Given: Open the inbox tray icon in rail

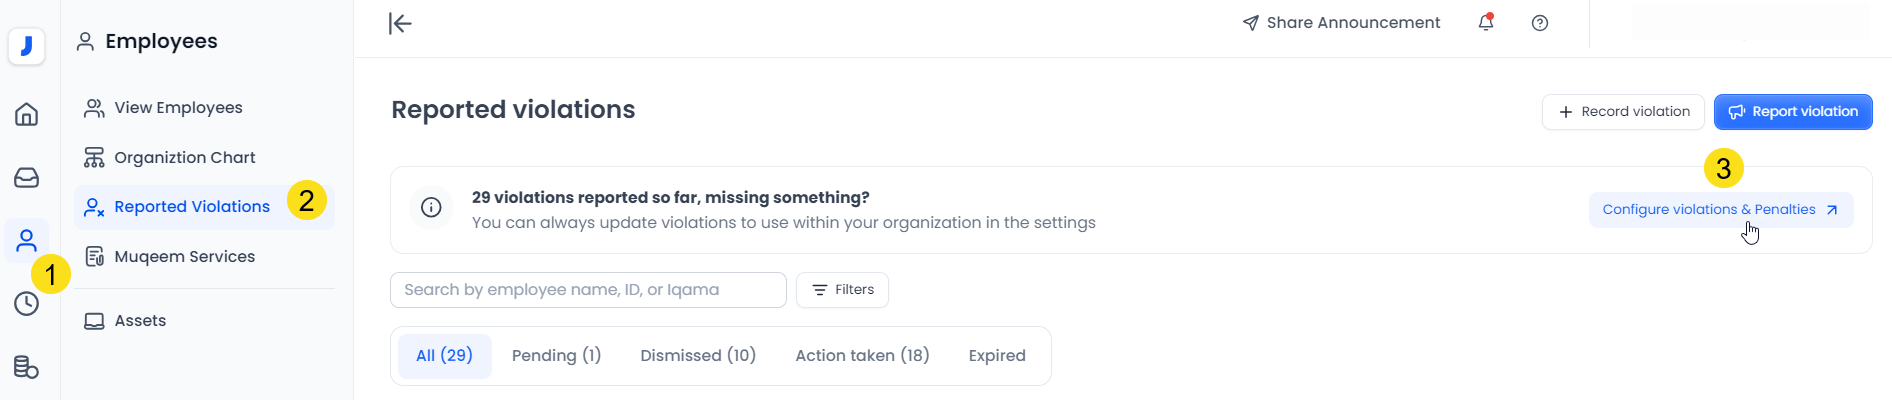Looking at the screenshot, I should pos(27,178).
